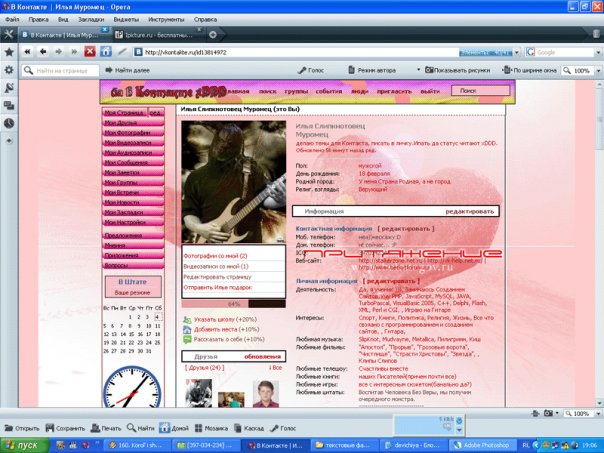Click the wand pencil icon
The width and height of the screenshot is (604, 453).
[x=122, y=52]
